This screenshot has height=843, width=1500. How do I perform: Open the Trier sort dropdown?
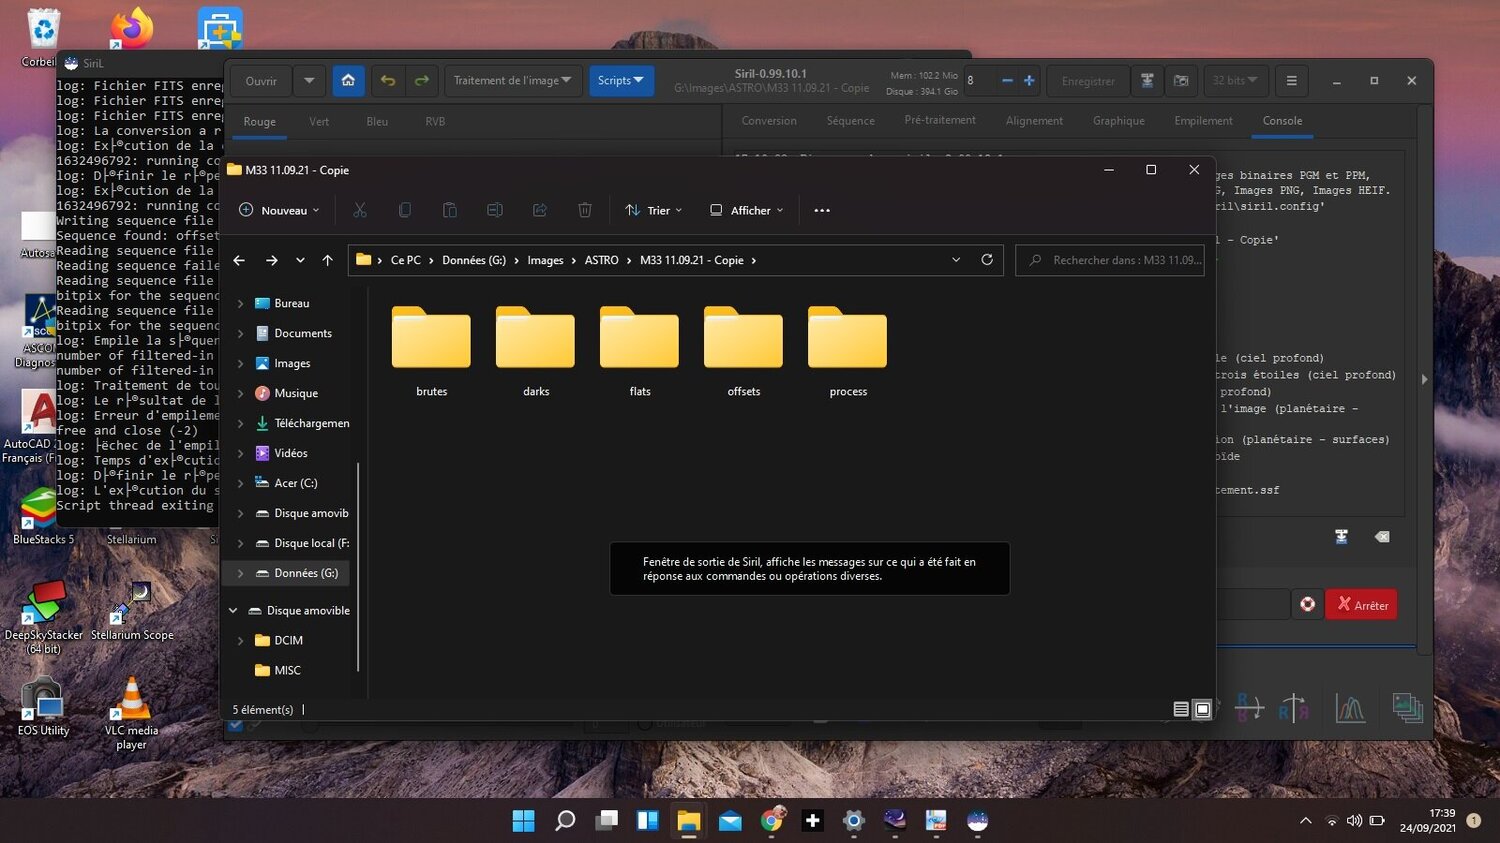click(x=653, y=210)
